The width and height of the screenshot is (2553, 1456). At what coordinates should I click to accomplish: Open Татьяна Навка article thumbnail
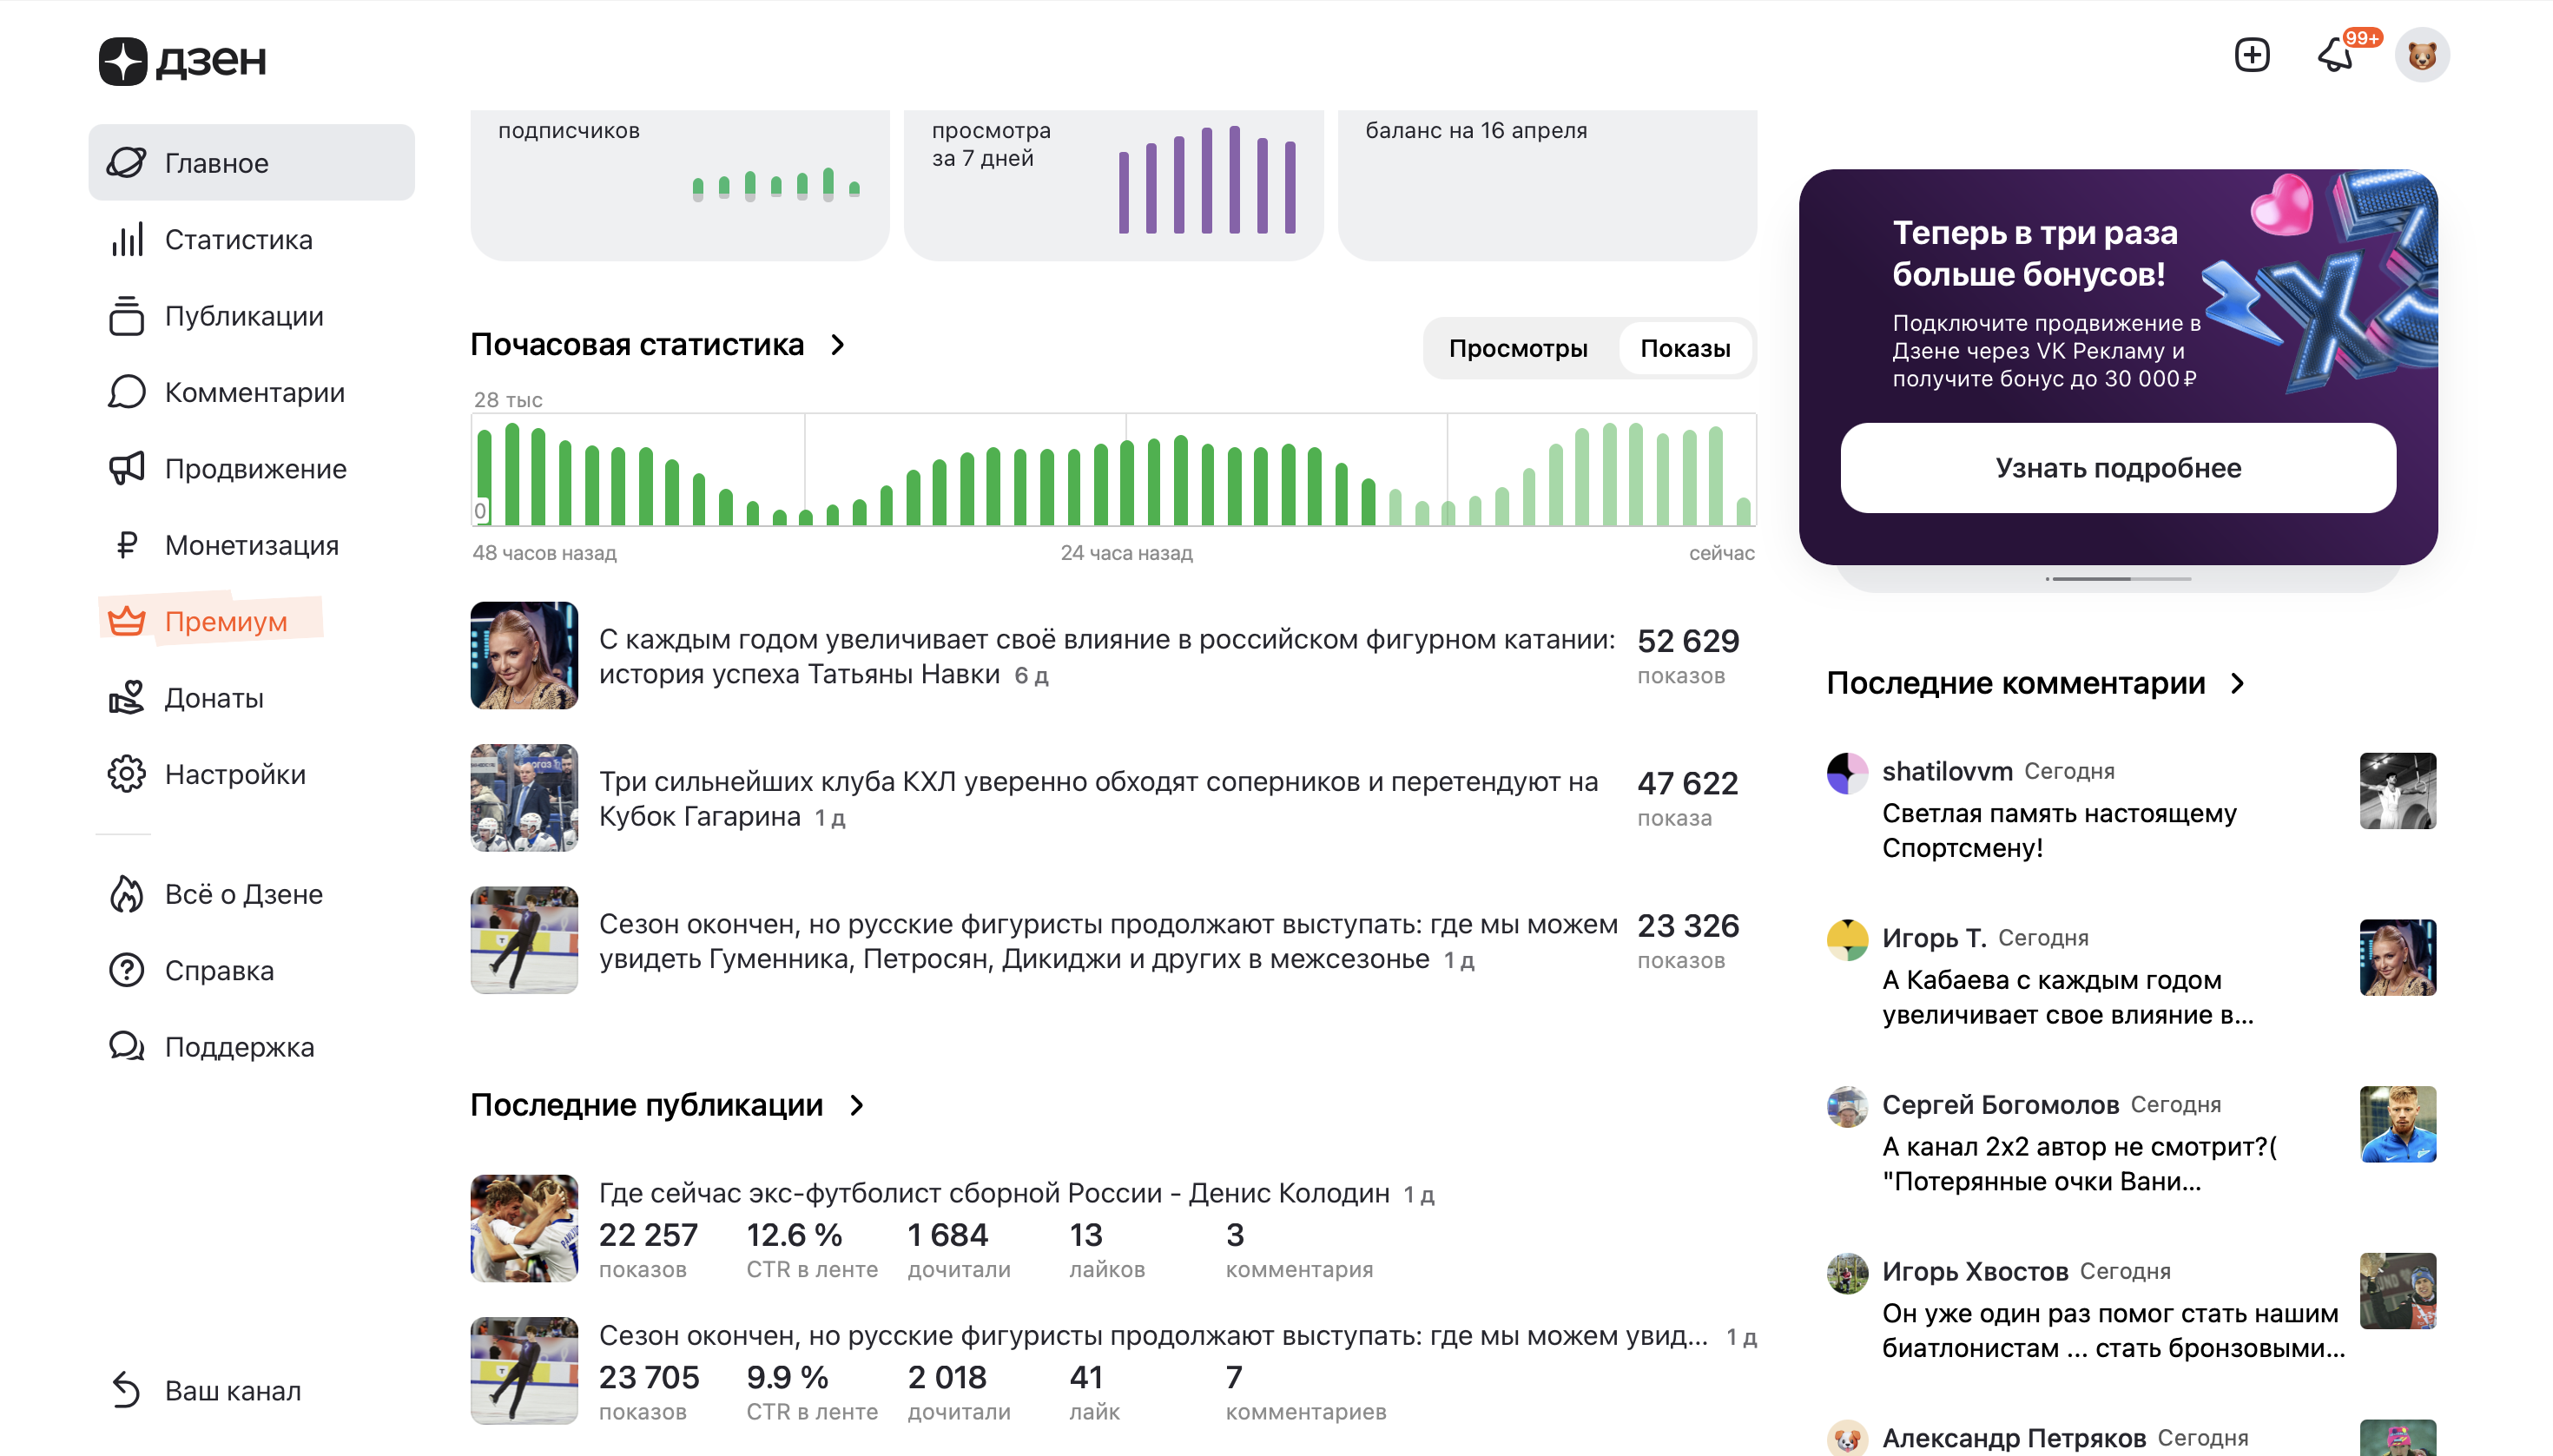point(524,656)
